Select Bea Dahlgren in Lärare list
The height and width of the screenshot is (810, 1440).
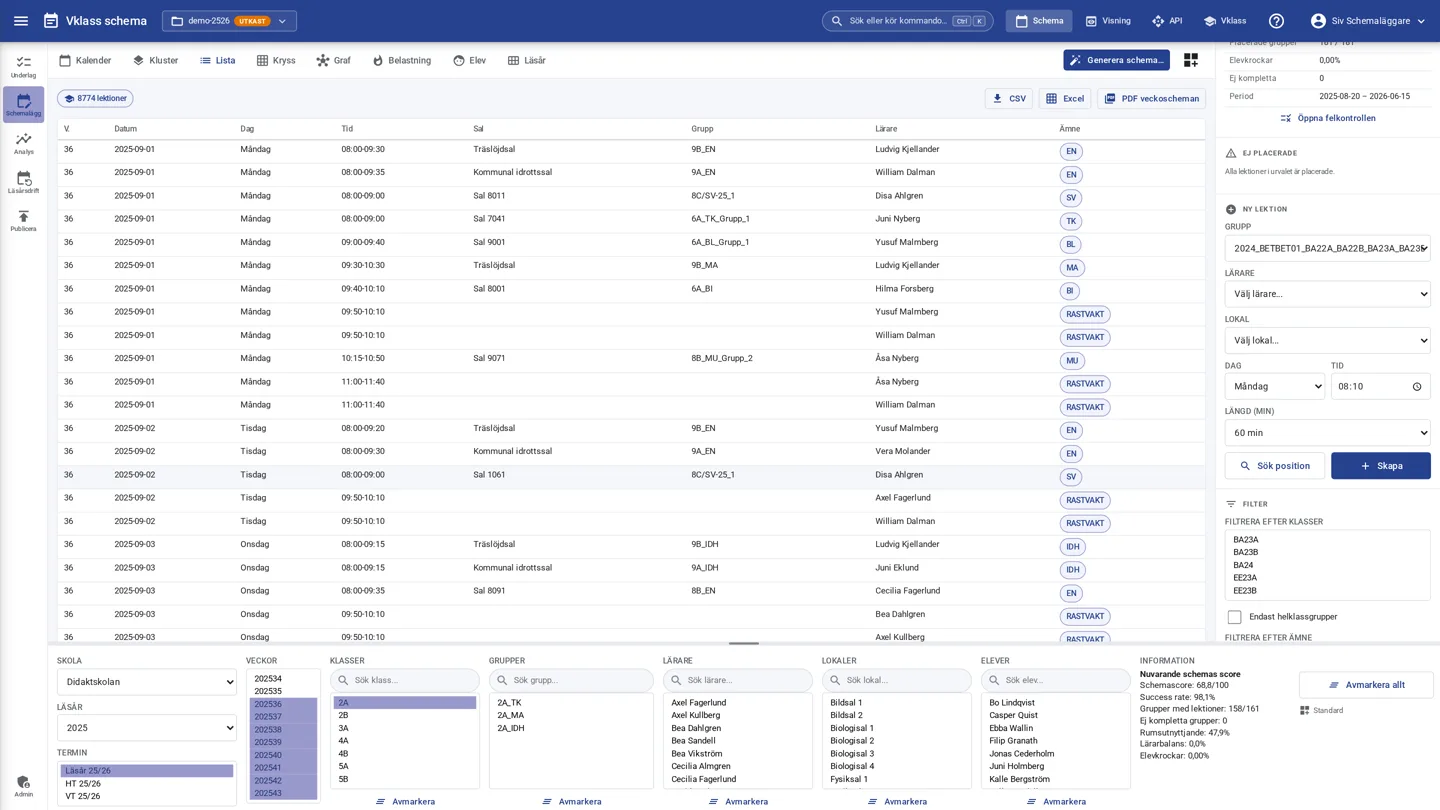point(738,729)
